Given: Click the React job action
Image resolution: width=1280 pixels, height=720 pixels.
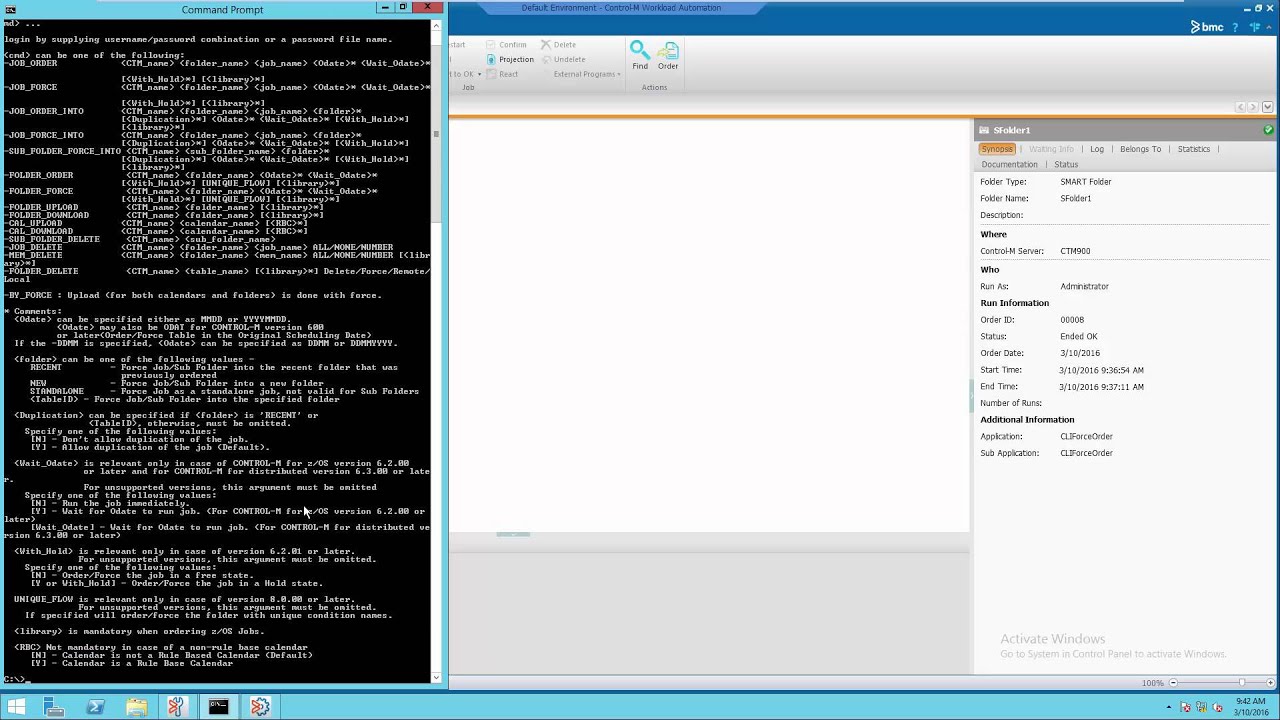Looking at the screenshot, I should 503,74.
